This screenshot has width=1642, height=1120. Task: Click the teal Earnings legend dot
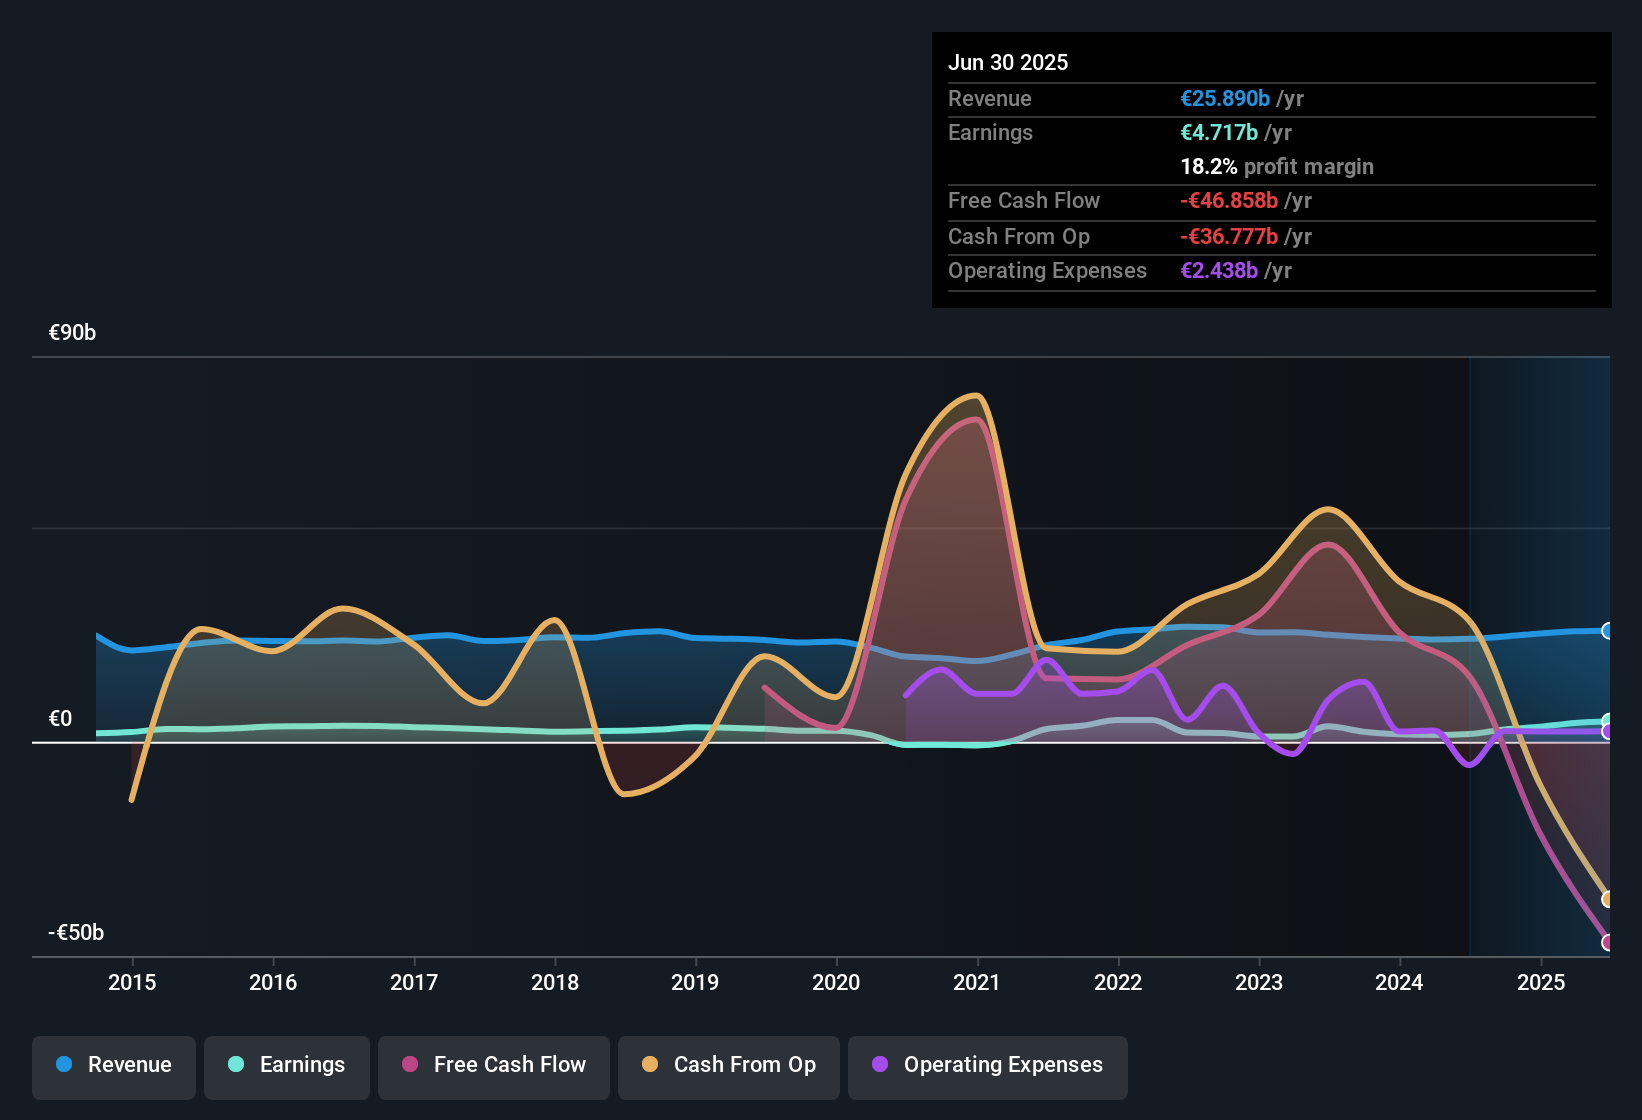pos(236,1065)
